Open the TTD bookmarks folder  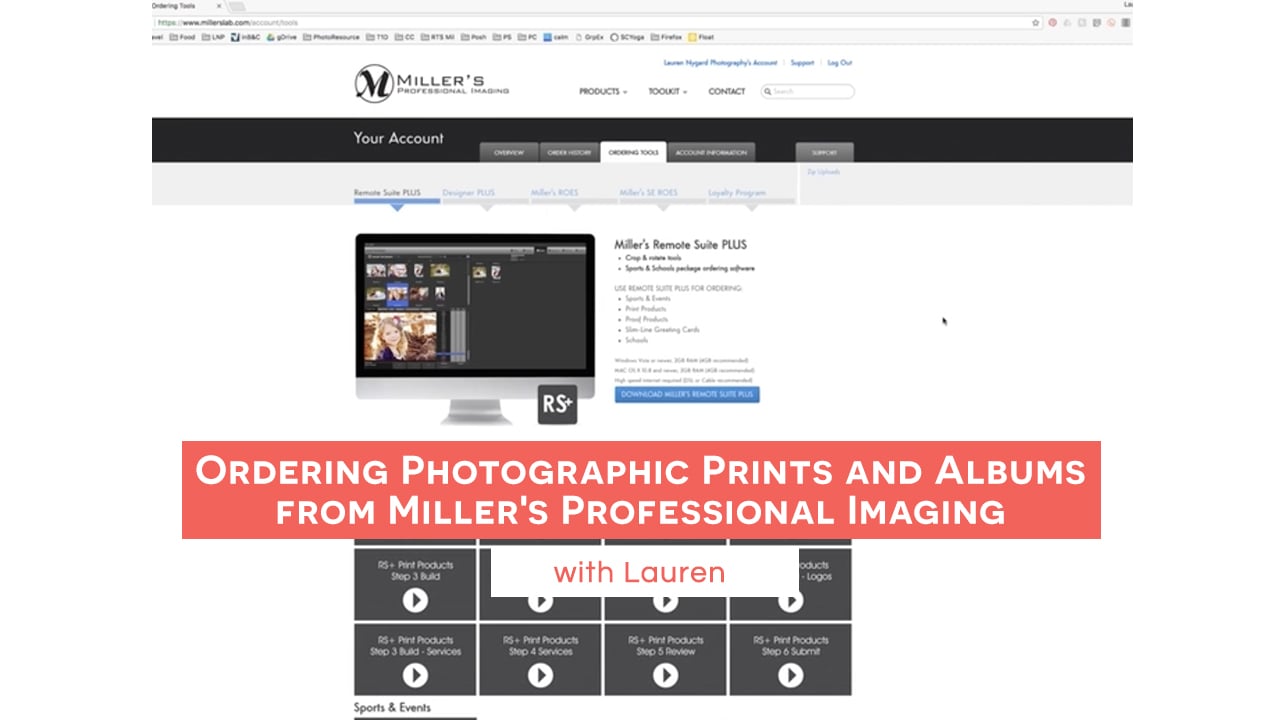click(x=377, y=37)
